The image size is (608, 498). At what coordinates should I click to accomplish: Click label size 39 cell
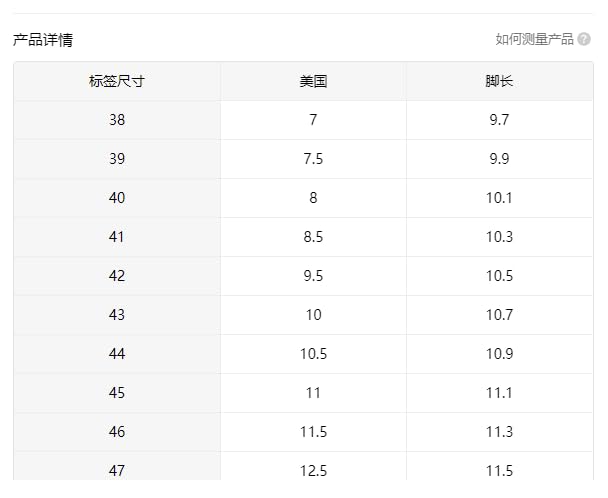117,159
